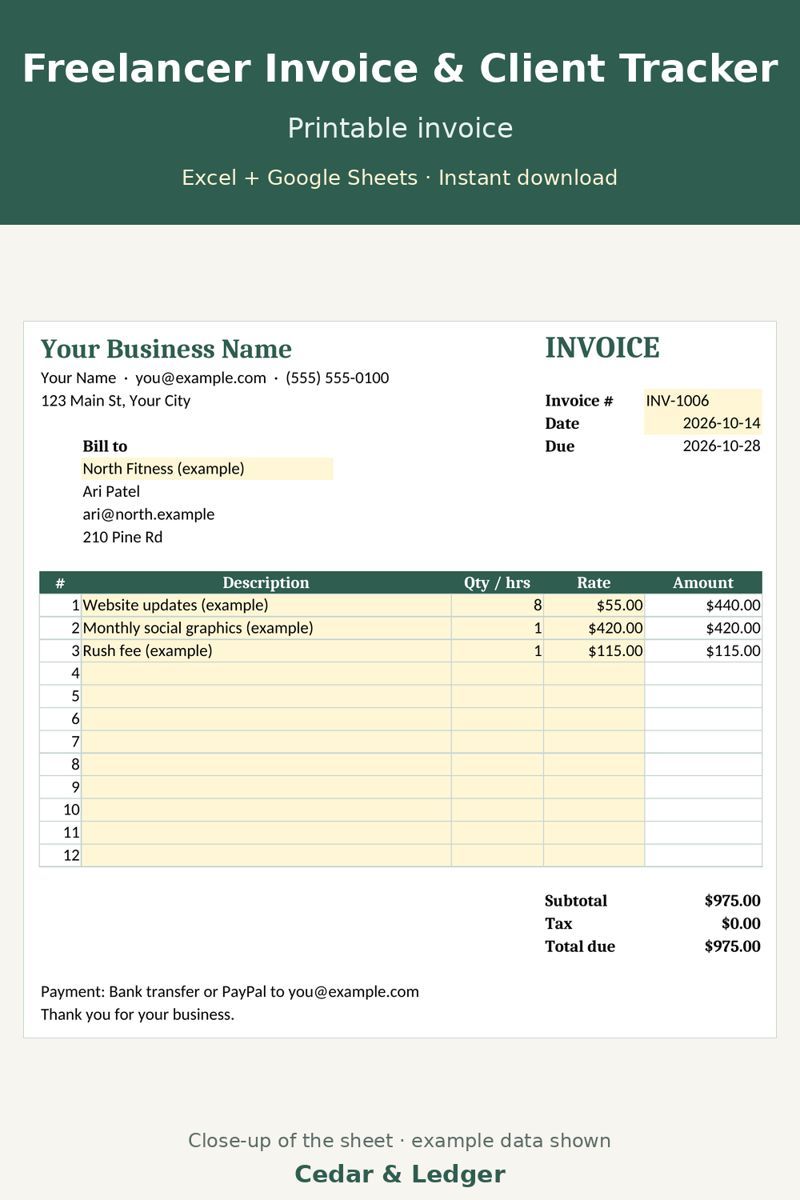Select the empty description cell in row 4

(x=266, y=673)
